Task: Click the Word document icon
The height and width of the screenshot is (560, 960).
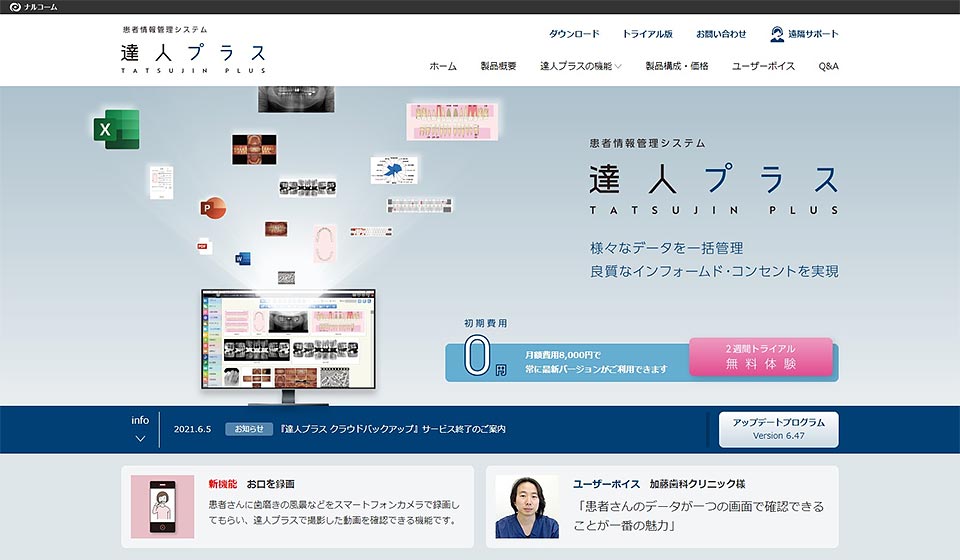Action: [243, 259]
